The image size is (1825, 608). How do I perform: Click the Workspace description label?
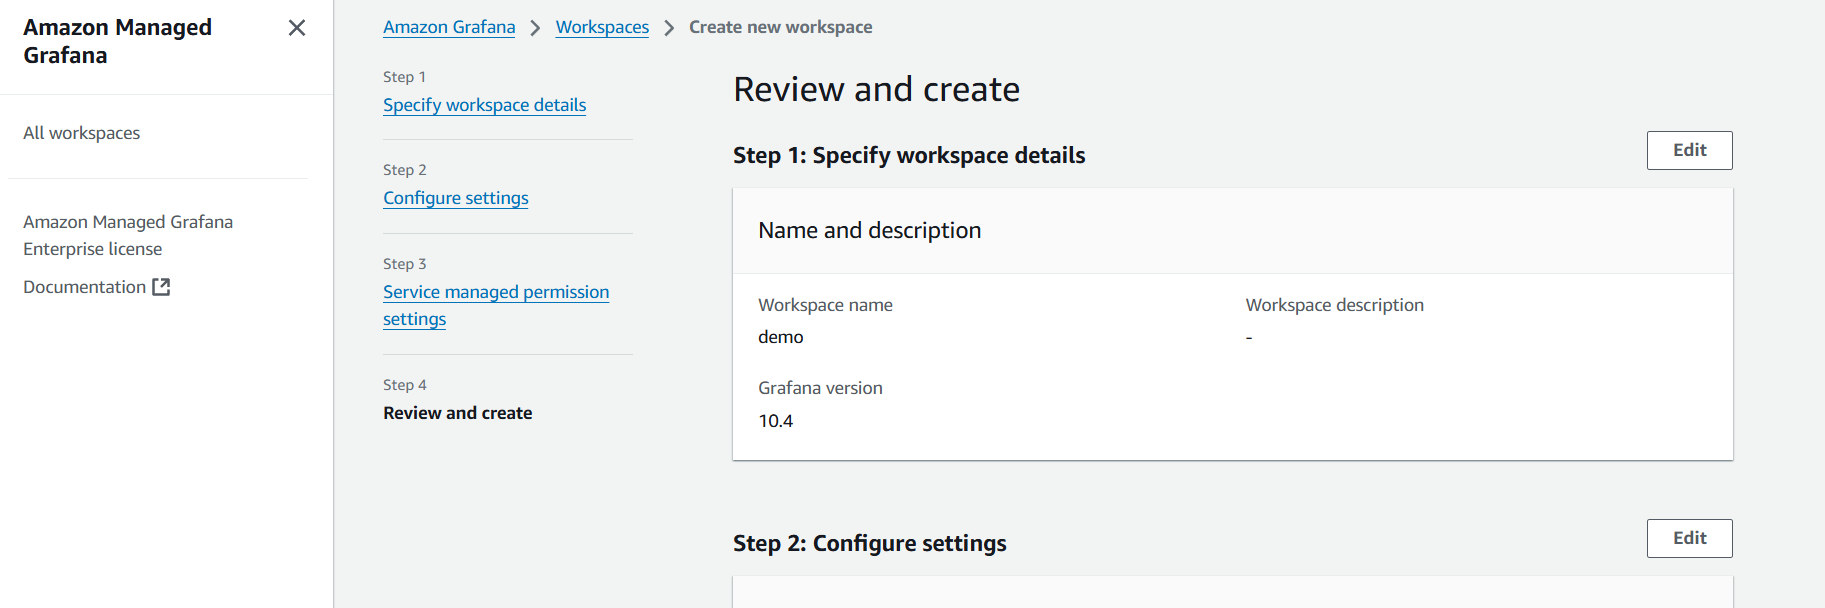[1334, 305]
